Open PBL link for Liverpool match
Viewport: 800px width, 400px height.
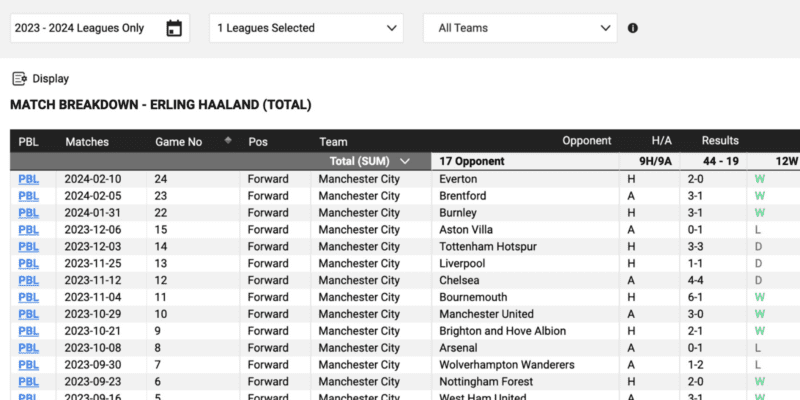pyautogui.click(x=29, y=263)
